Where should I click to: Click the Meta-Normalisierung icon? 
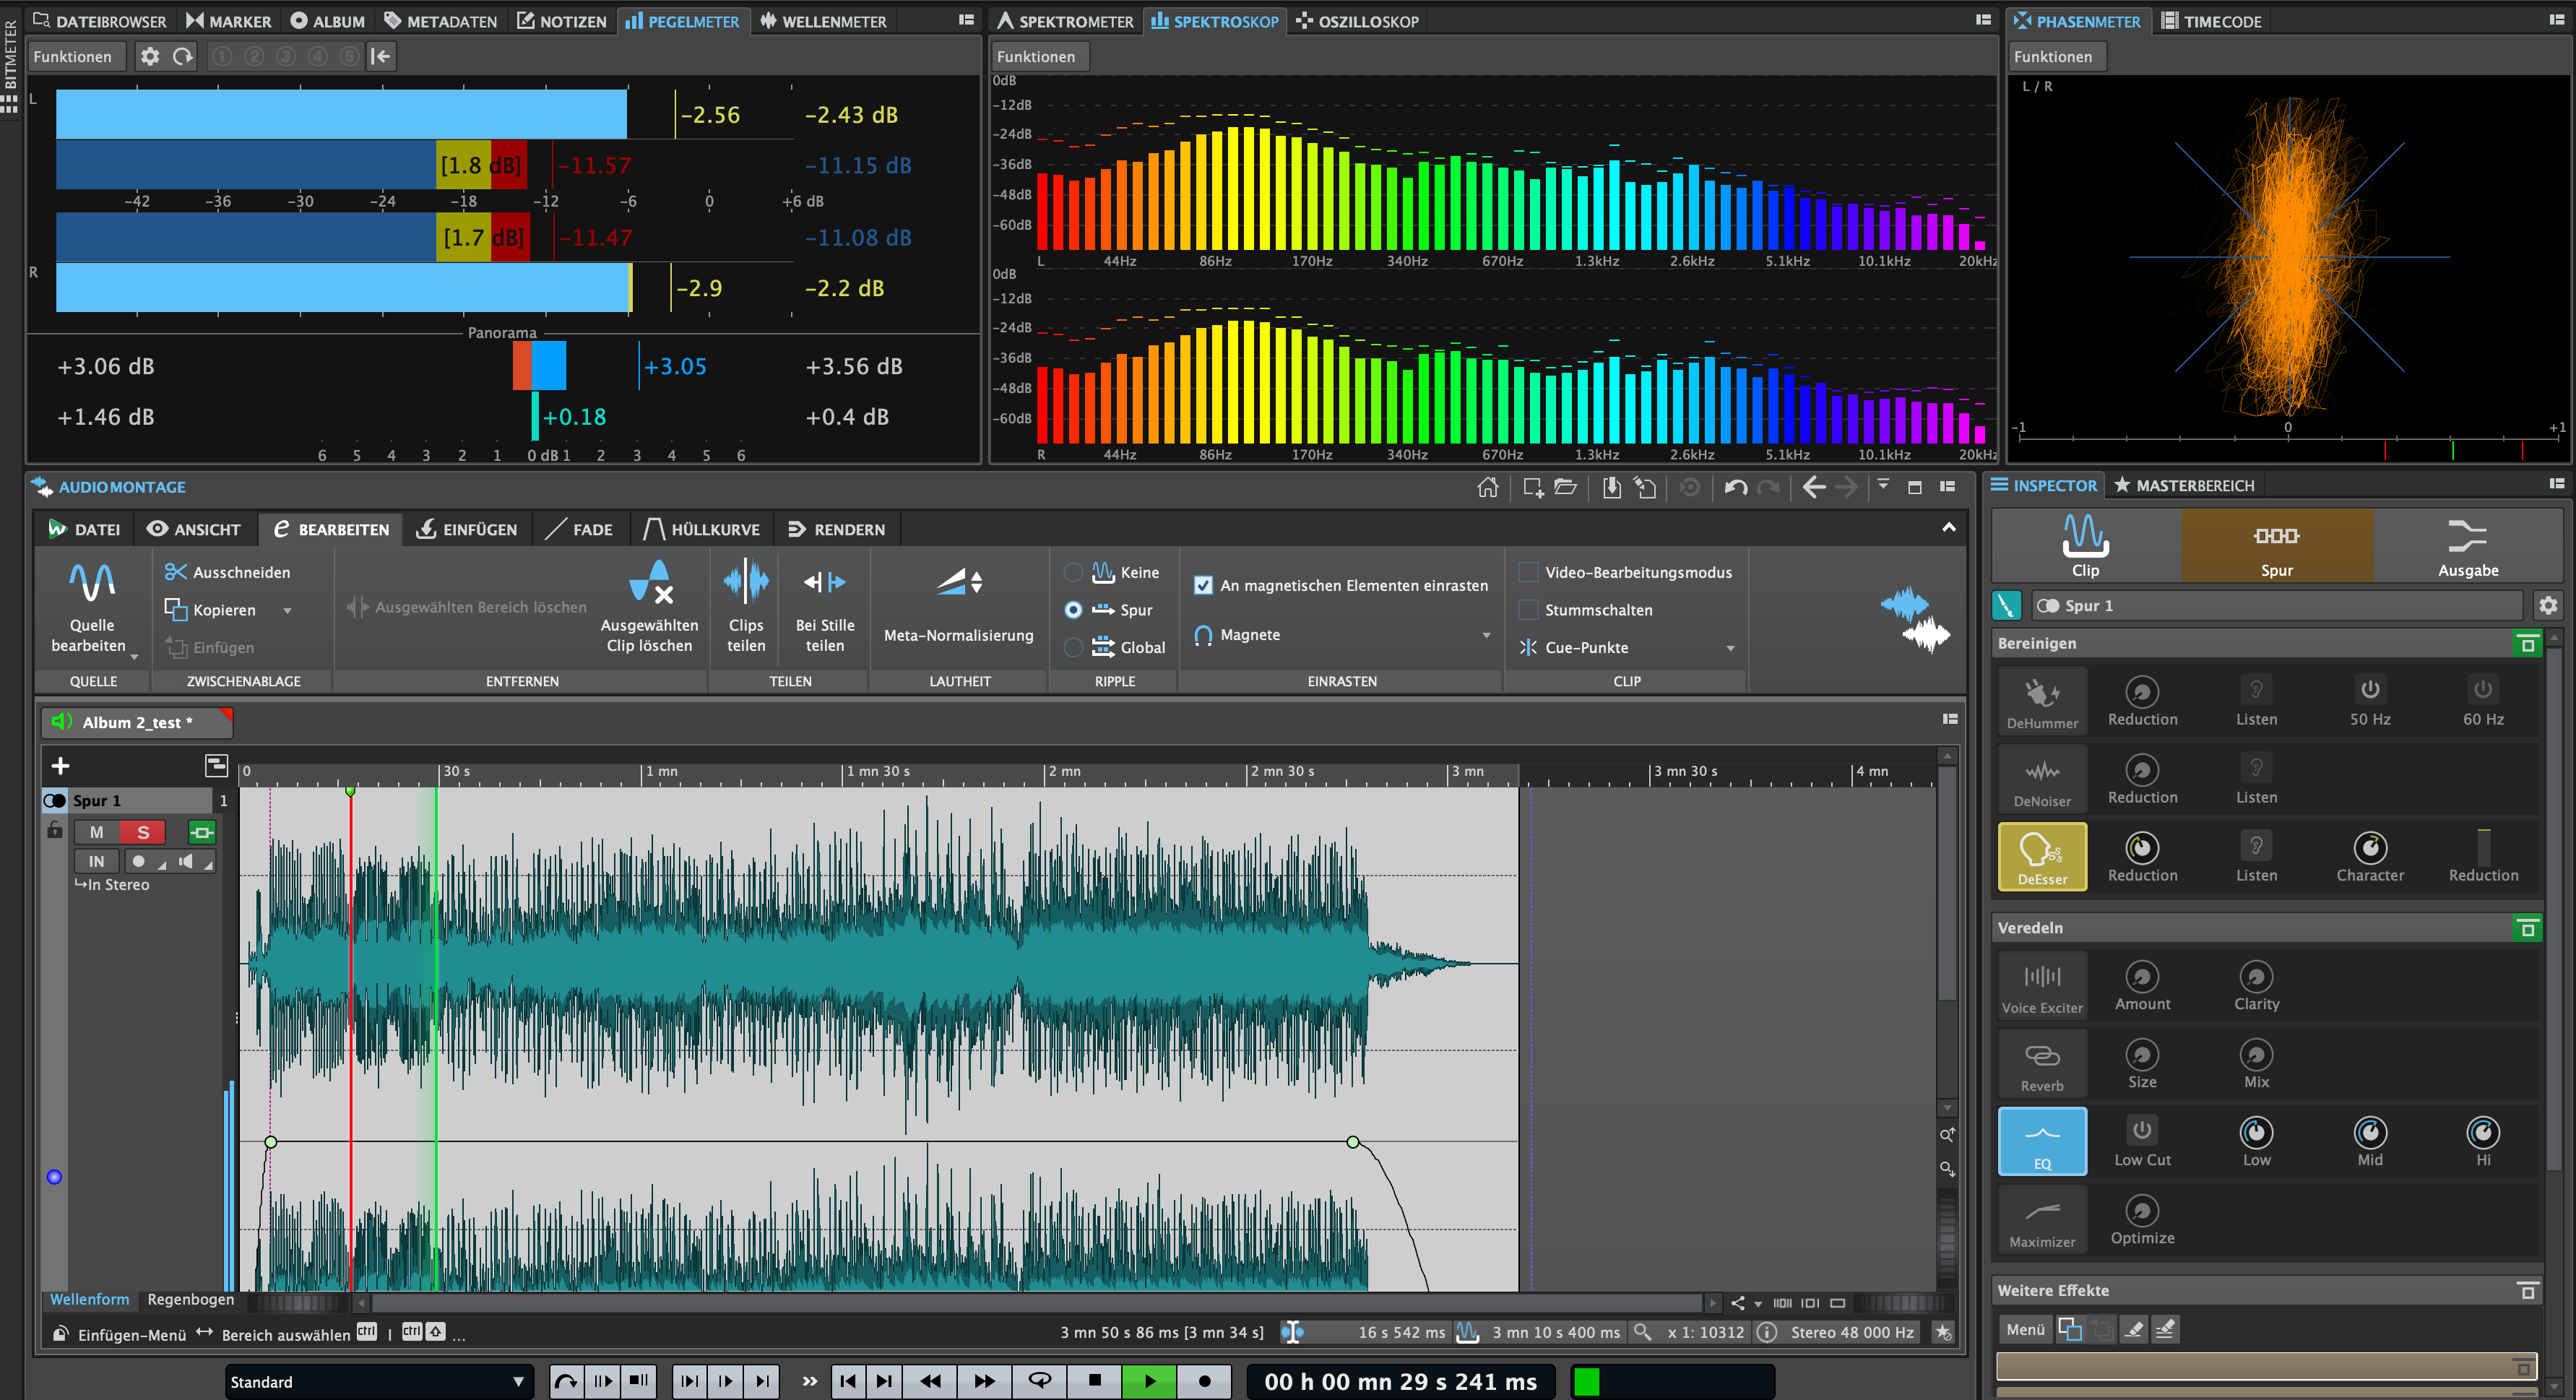point(958,582)
